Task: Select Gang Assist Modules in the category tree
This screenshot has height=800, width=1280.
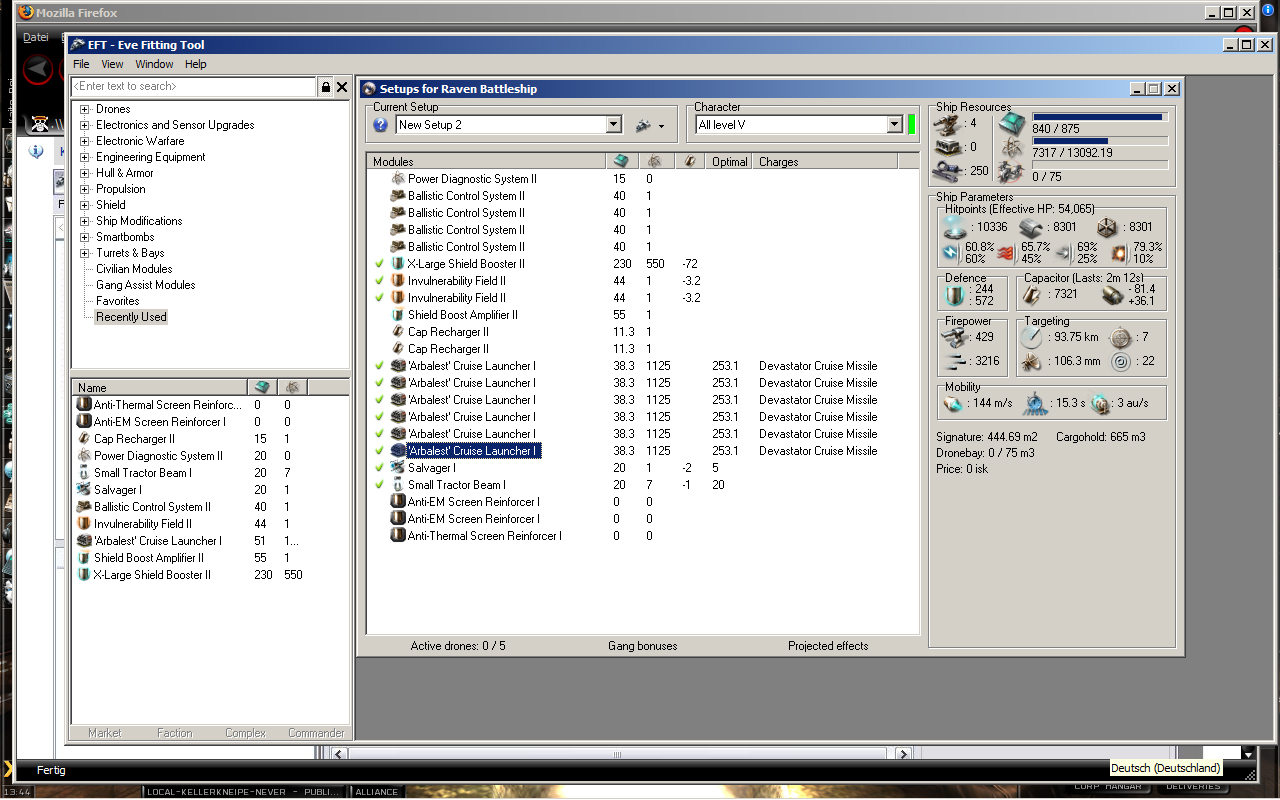Action: point(146,285)
